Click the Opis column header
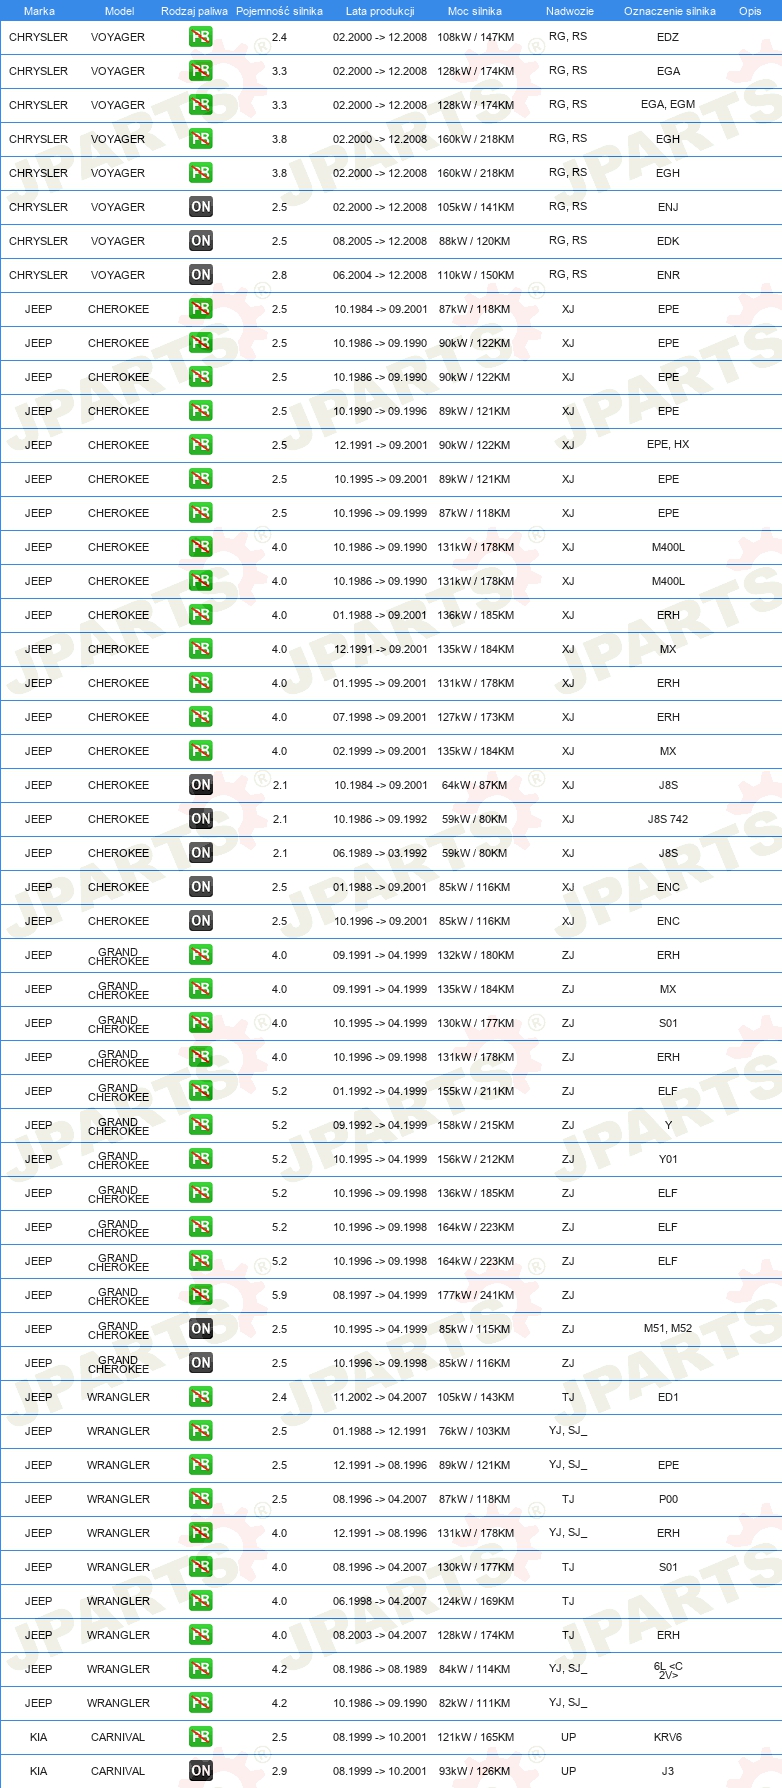The width and height of the screenshot is (782, 1788). 750,11
